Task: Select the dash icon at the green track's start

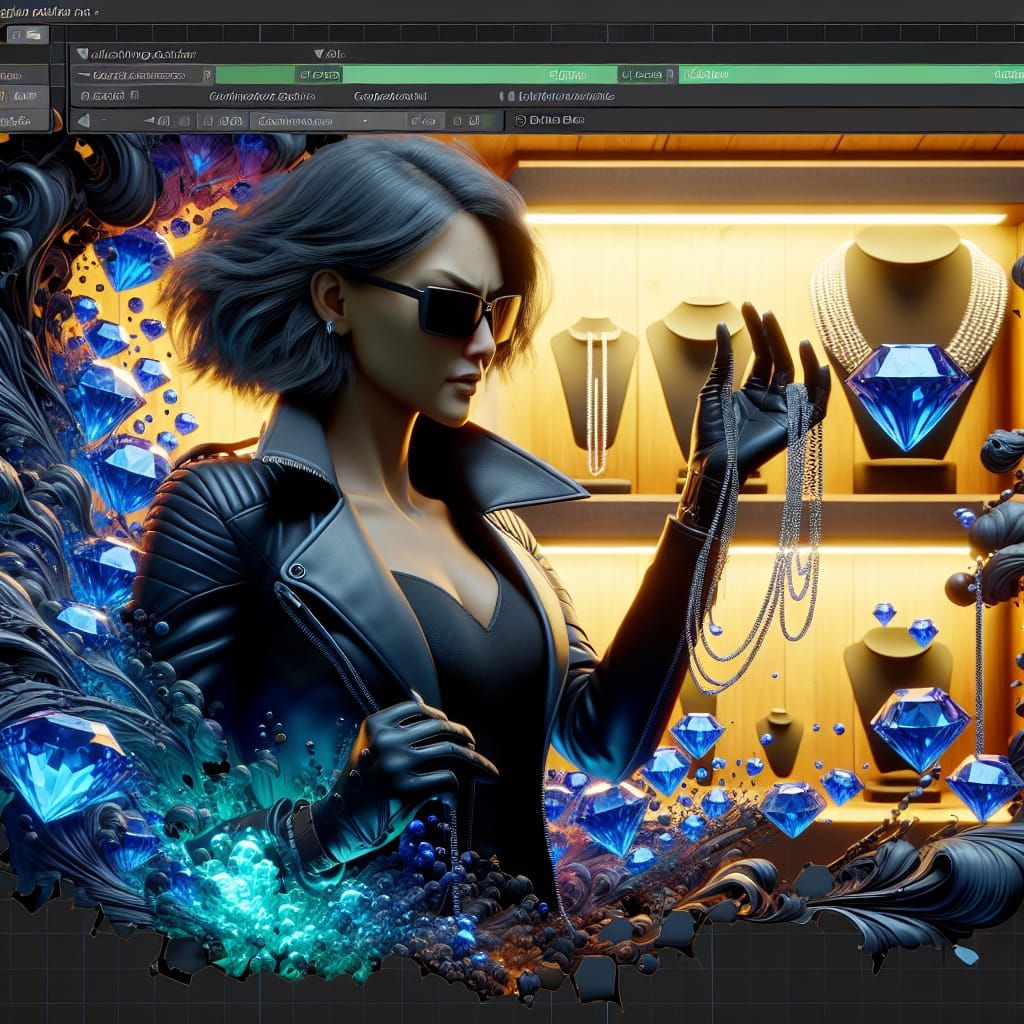Action: [x=85, y=75]
